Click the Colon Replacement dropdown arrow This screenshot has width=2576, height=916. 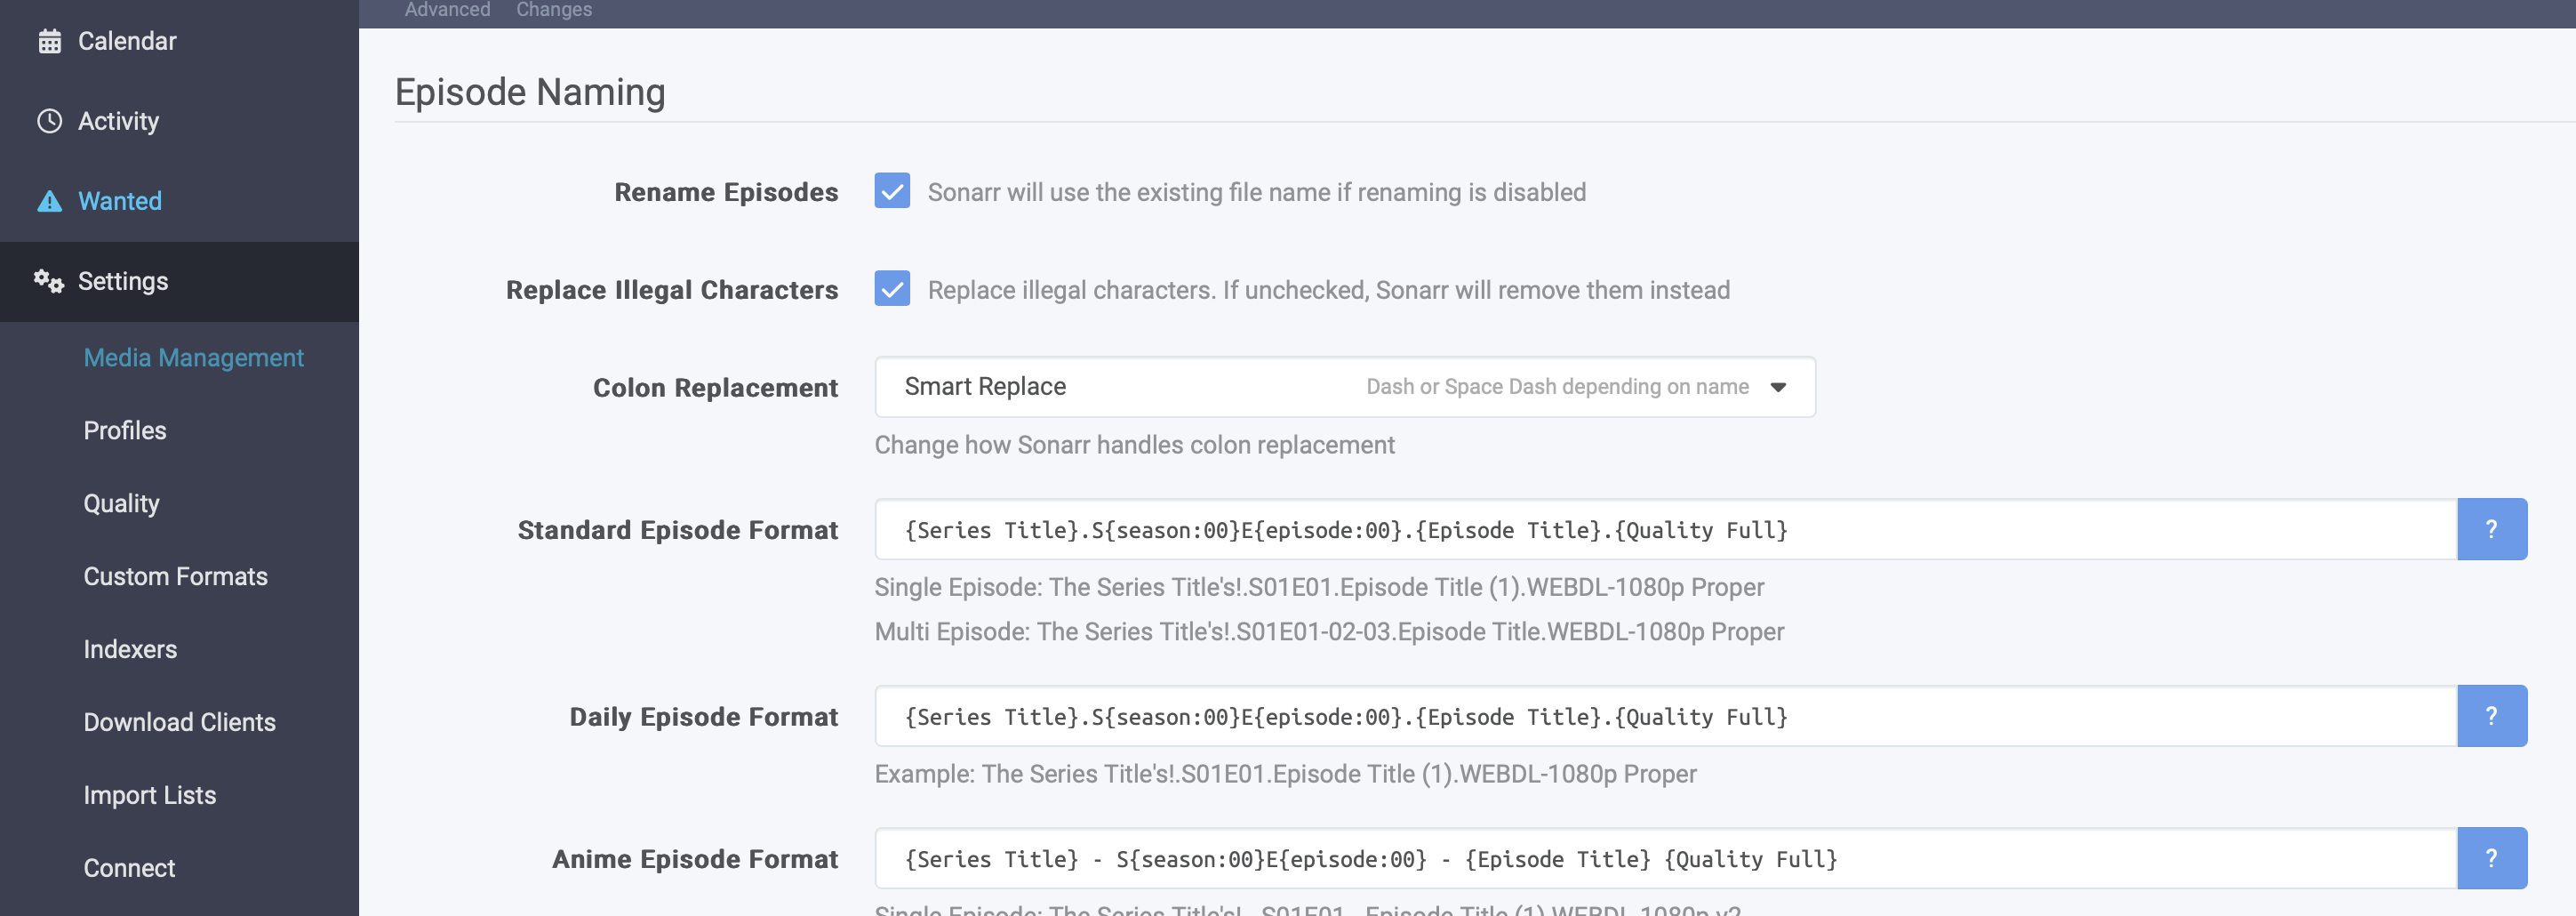click(1777, 387)
